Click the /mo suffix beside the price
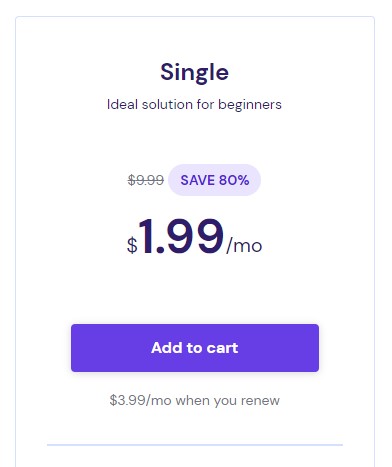The image size is (392, 467). pos(244,246)
